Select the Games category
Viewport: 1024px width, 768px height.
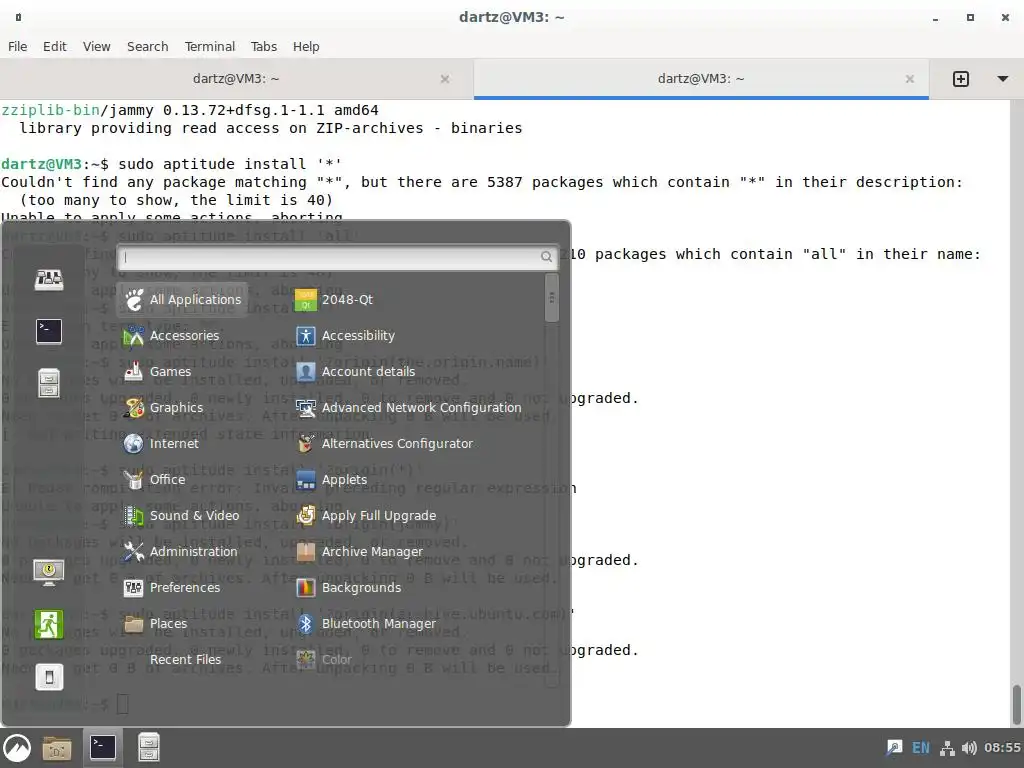157,372
